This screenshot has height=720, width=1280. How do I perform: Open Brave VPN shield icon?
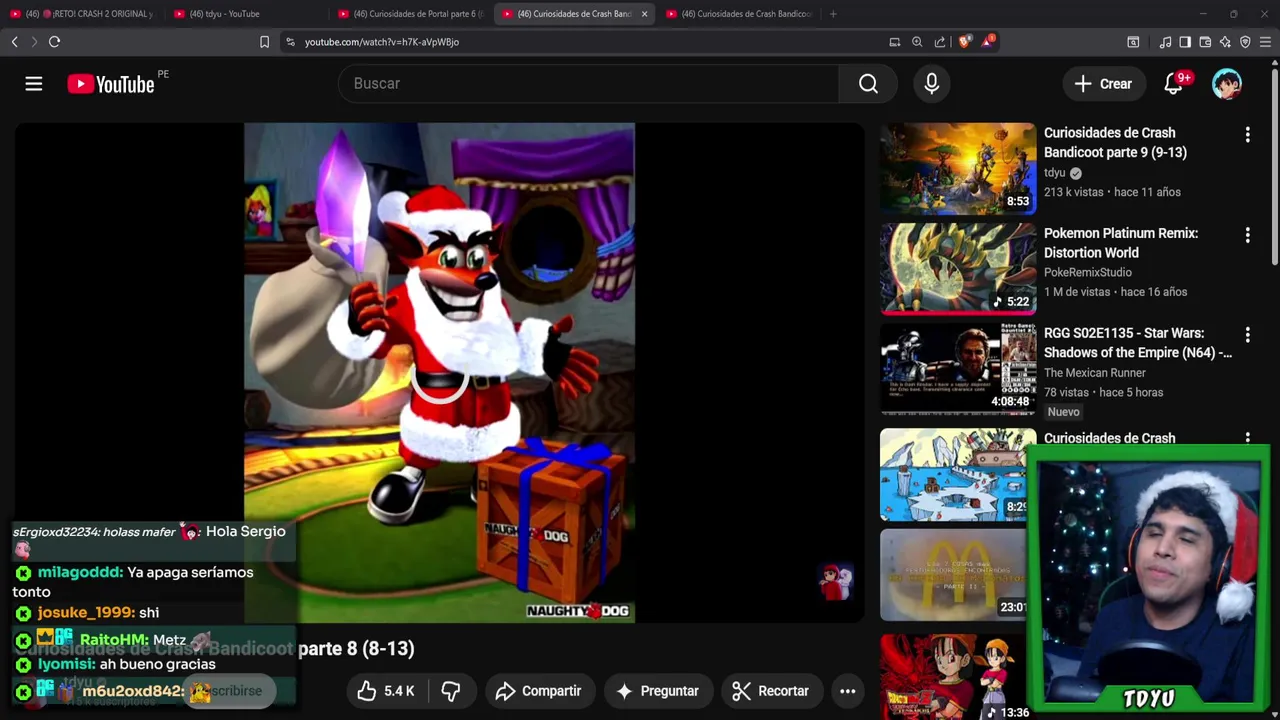pos(1245,42)
